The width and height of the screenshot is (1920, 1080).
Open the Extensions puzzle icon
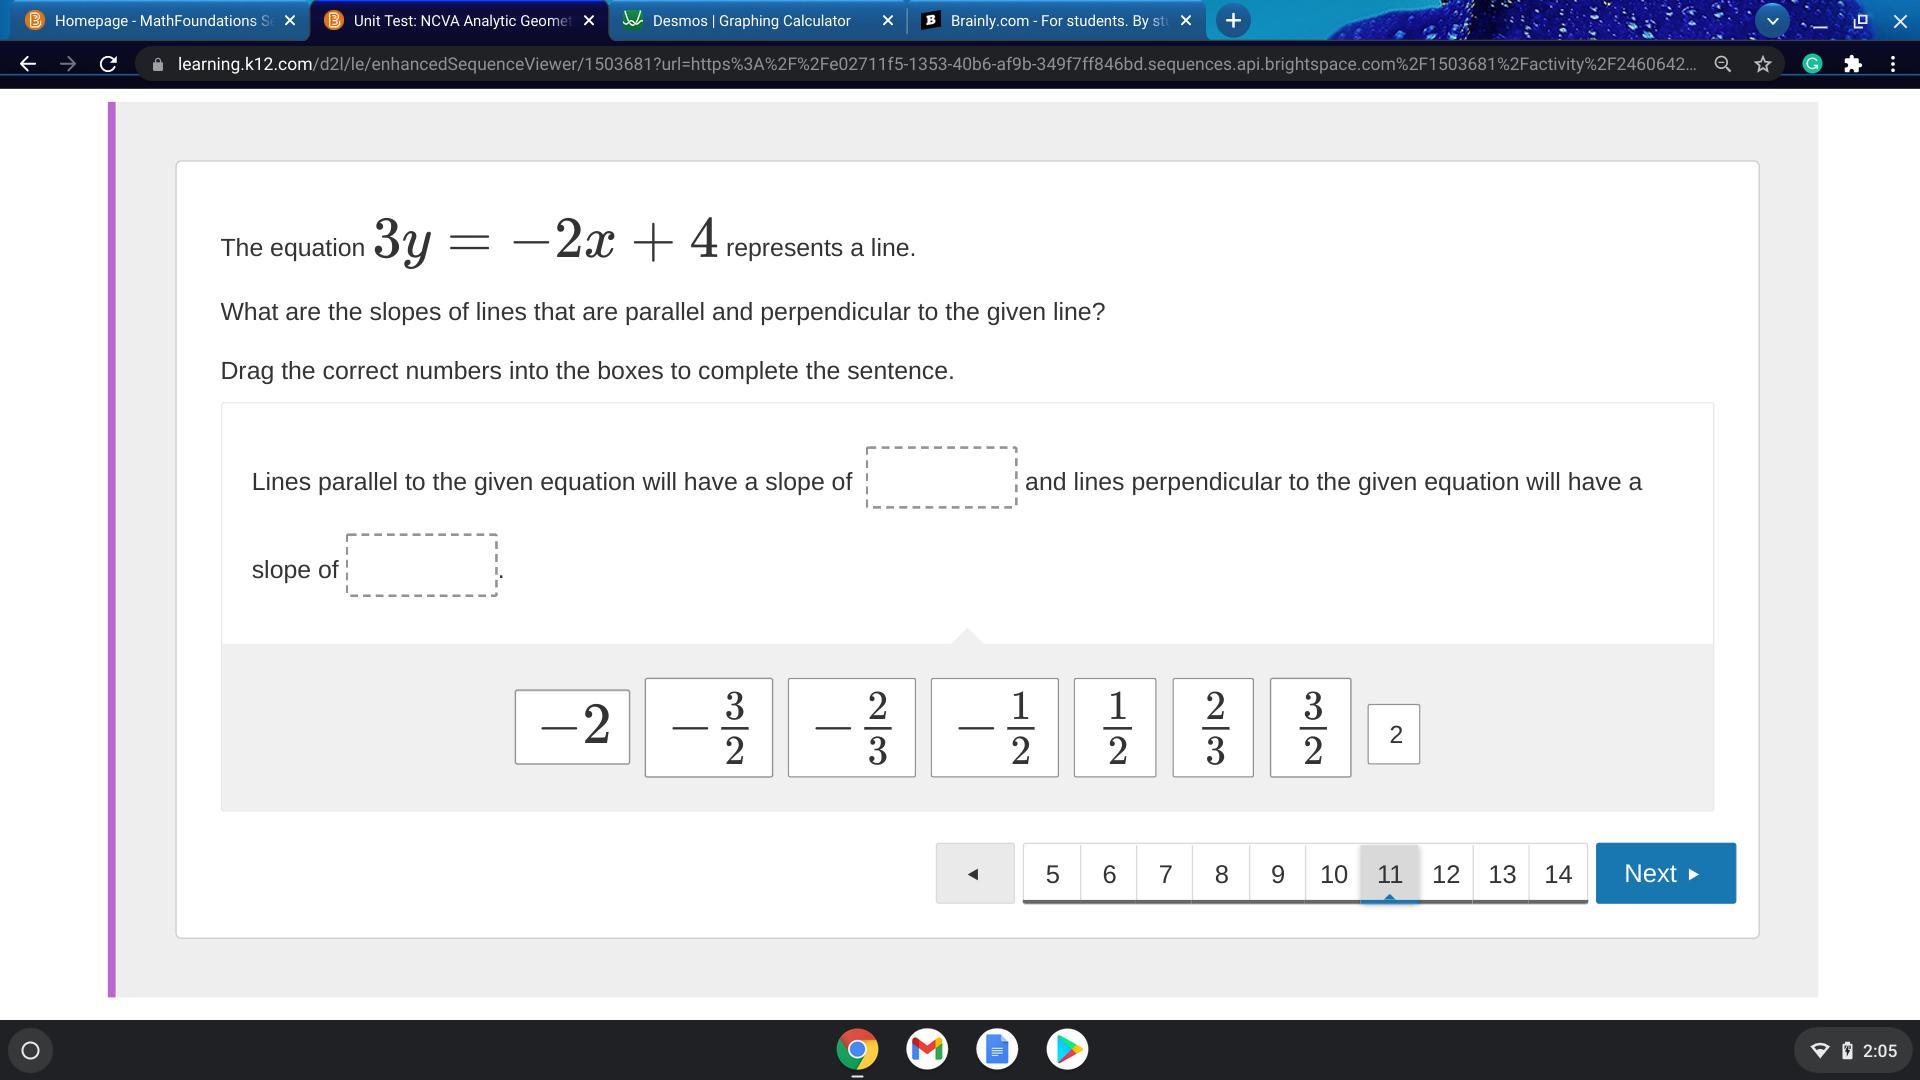[1853, 64]
